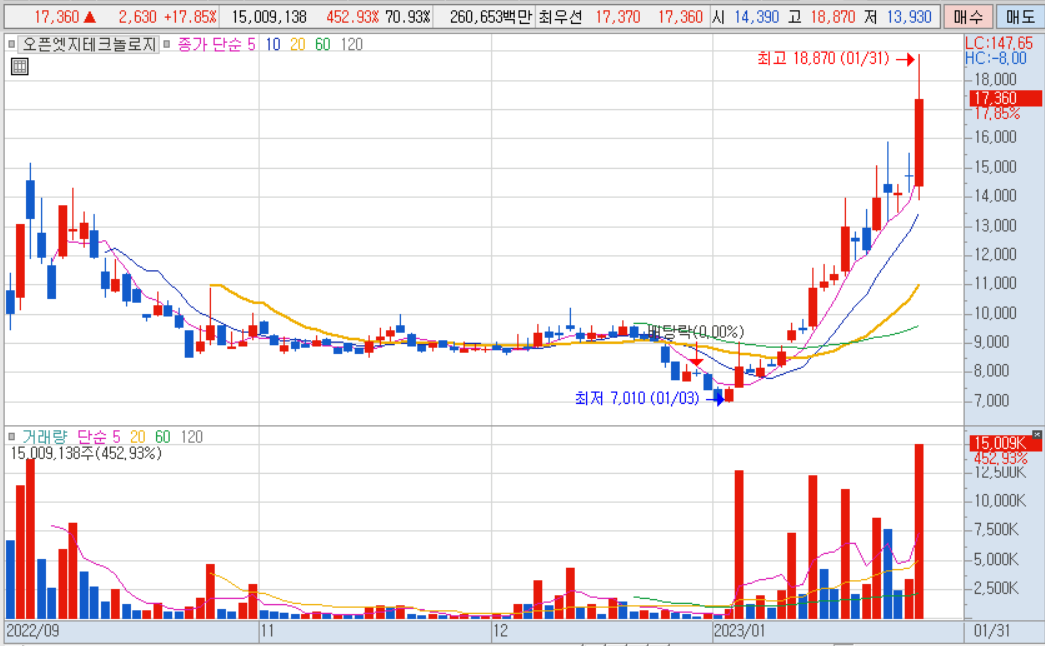Click the 11 month label on time axis

click(267, 631)
